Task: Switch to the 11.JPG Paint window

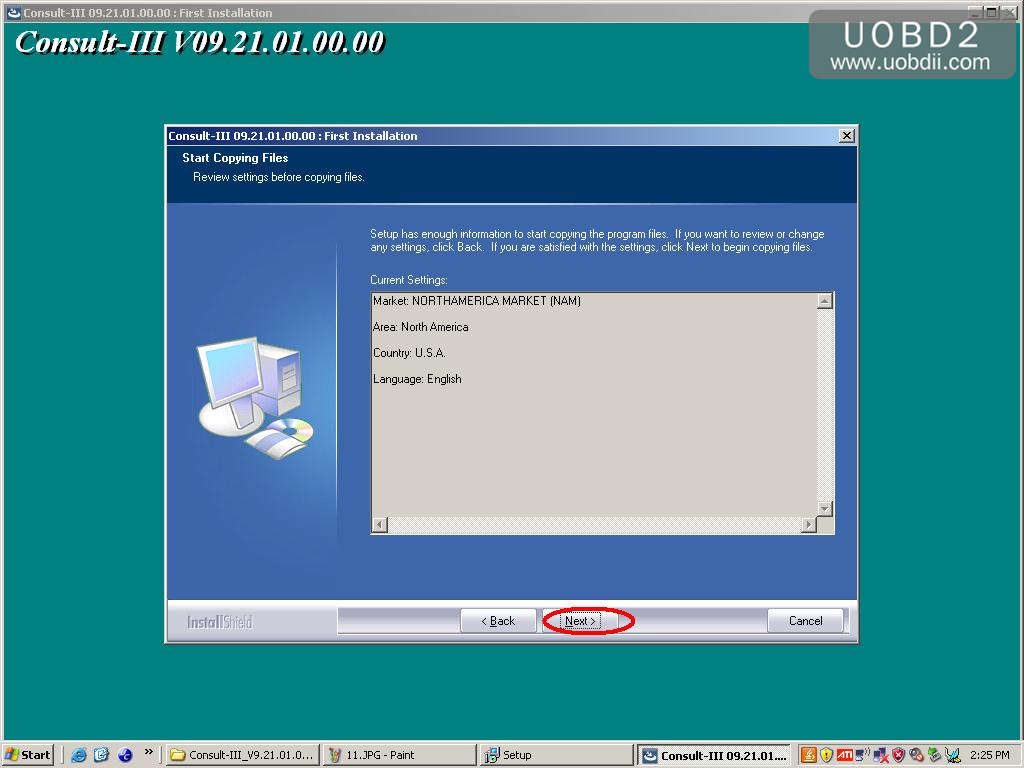Action: pos(400,754)
